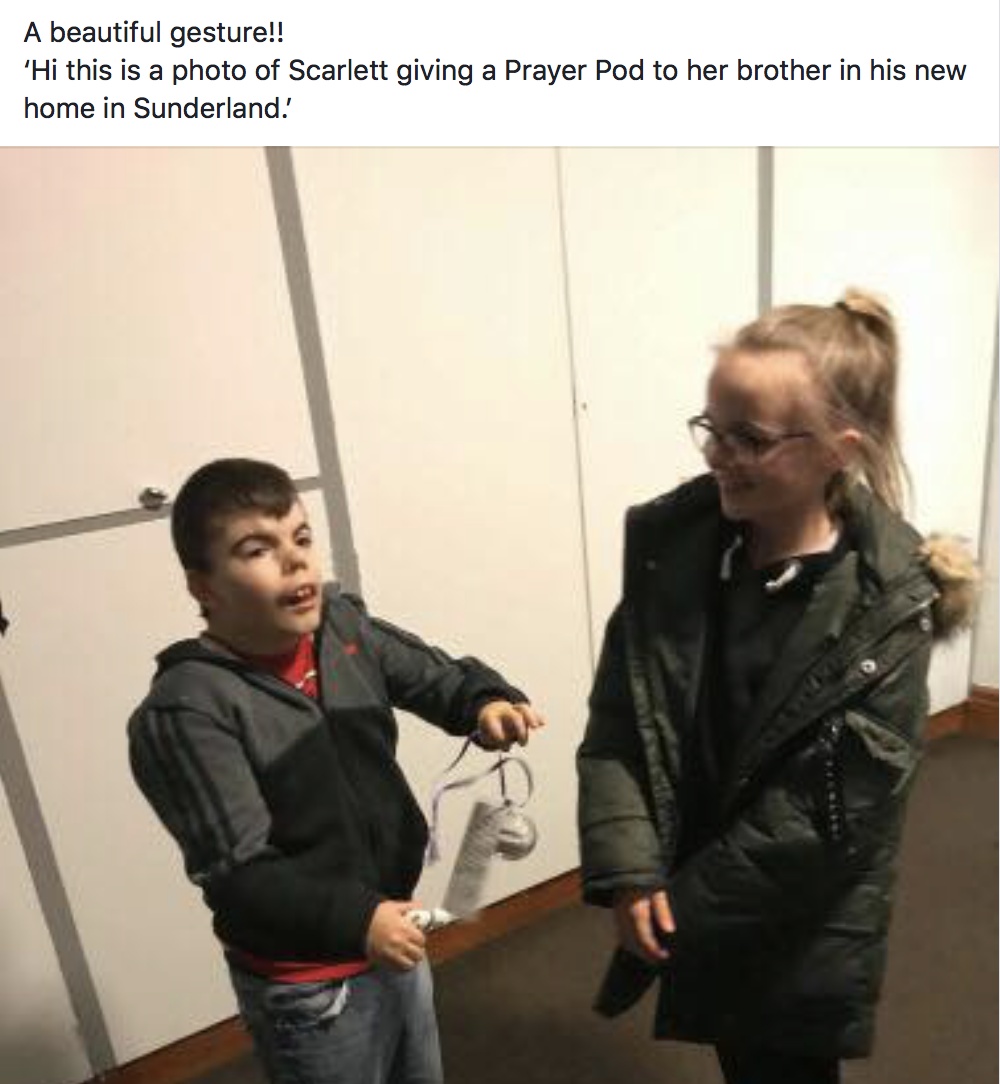
Task: Click the 'A beautiful gesture!!' post text
Action: pos(154,32)
